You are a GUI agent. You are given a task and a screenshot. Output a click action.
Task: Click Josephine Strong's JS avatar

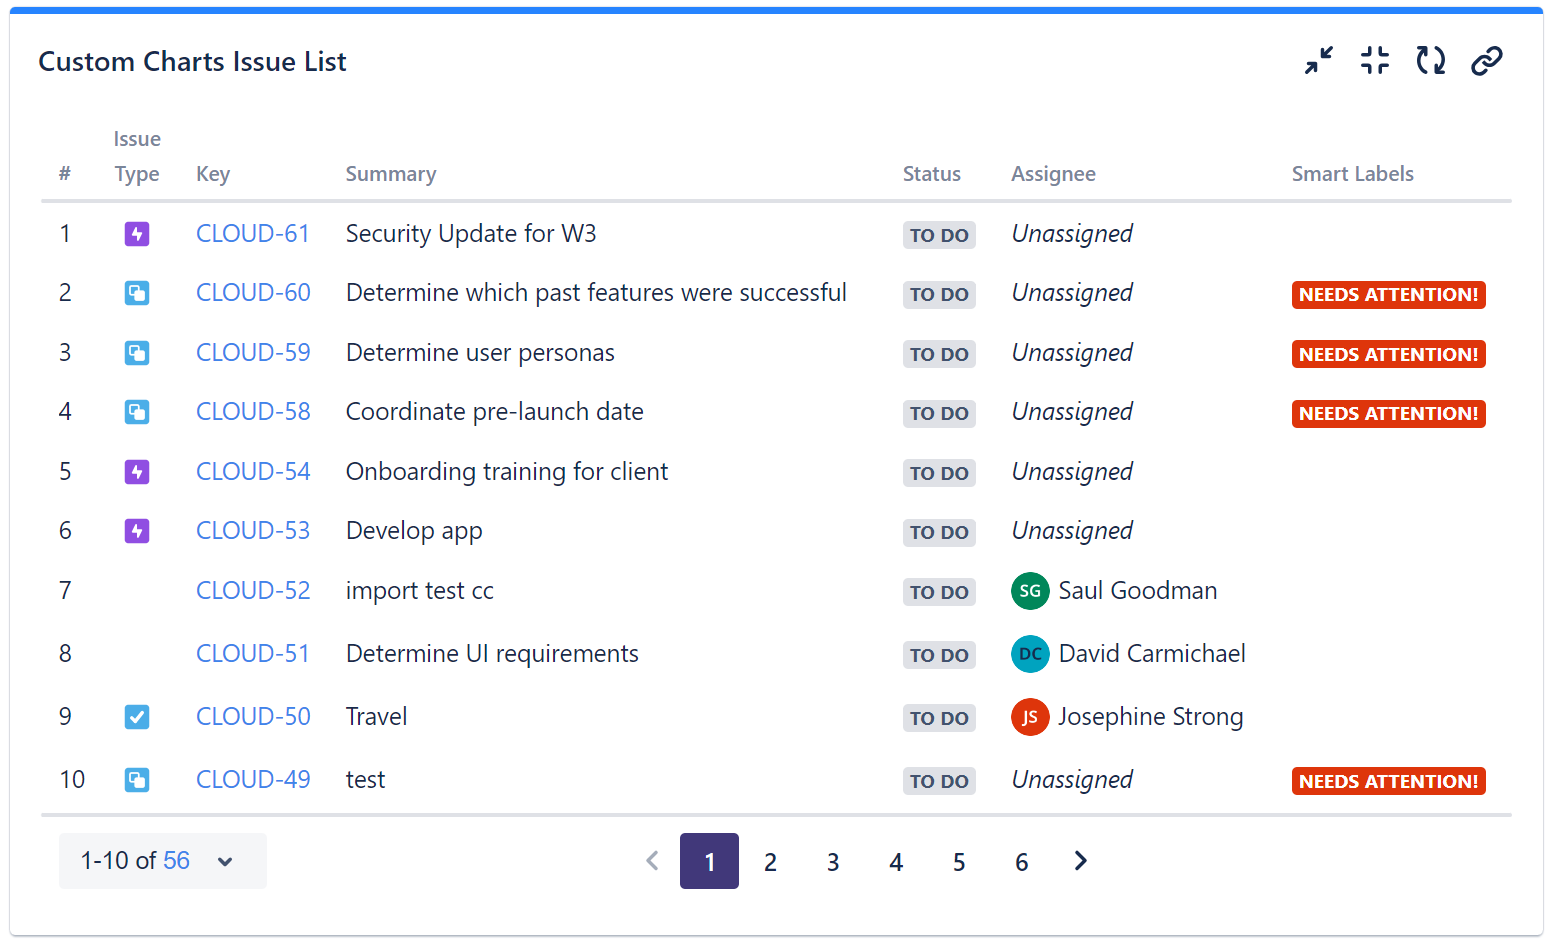coord(1030,717)
